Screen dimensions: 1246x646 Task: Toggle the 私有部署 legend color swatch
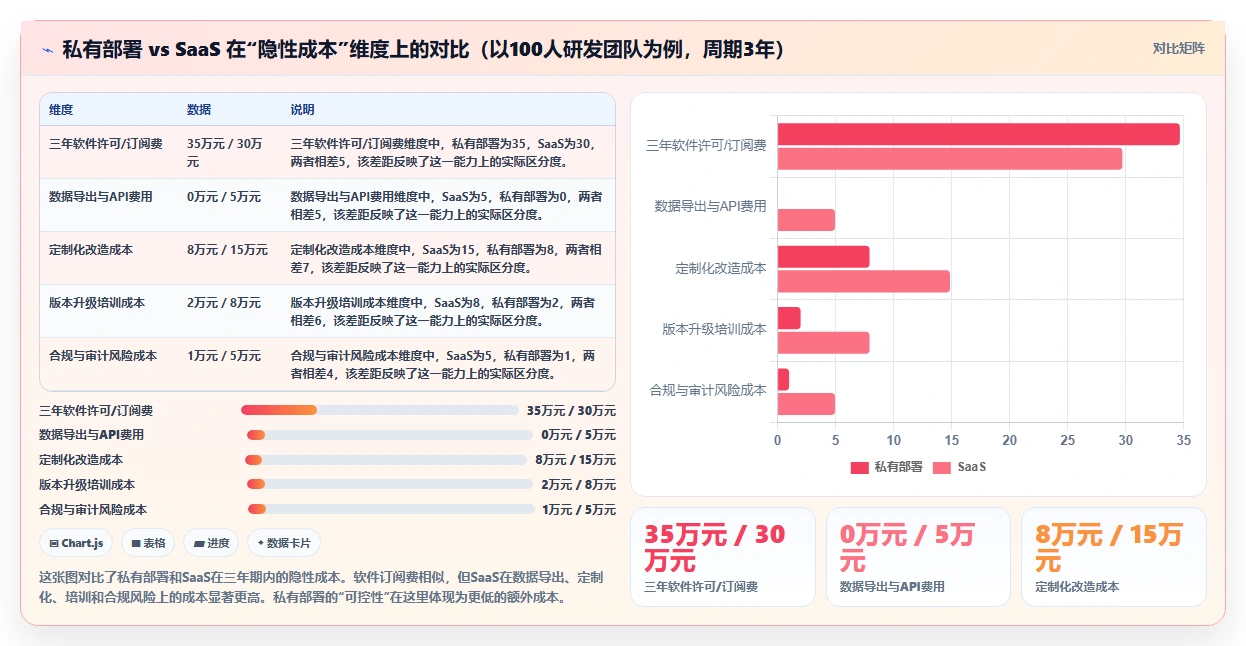(x=860, y=467)
